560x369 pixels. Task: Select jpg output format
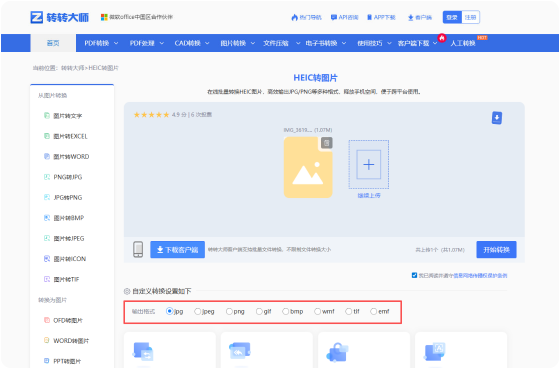tap(170, 311)
